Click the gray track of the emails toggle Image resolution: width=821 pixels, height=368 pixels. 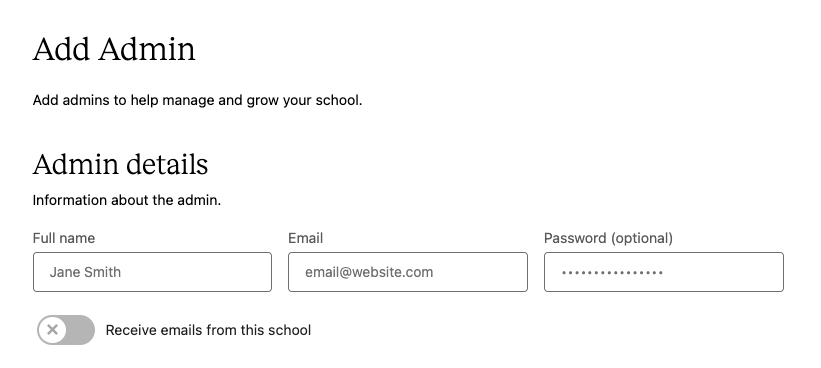click(81, 330)
